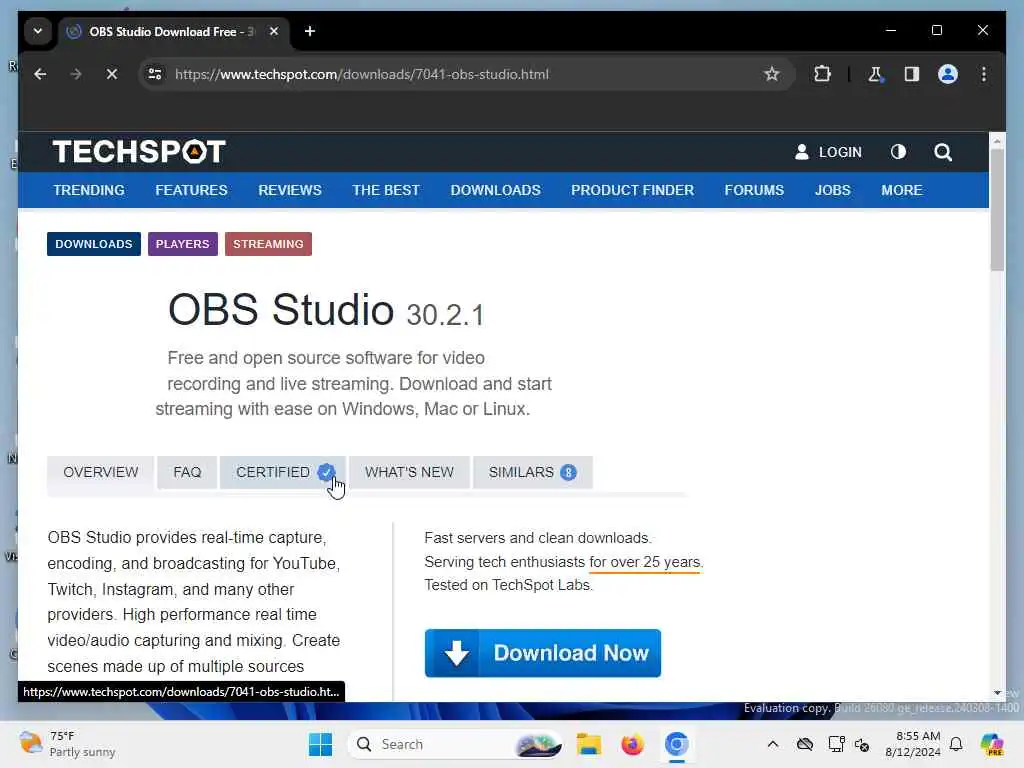Click the Copilot preview icon on taskbar
Screen dimensions: 1024x768
tap(992, 744)
